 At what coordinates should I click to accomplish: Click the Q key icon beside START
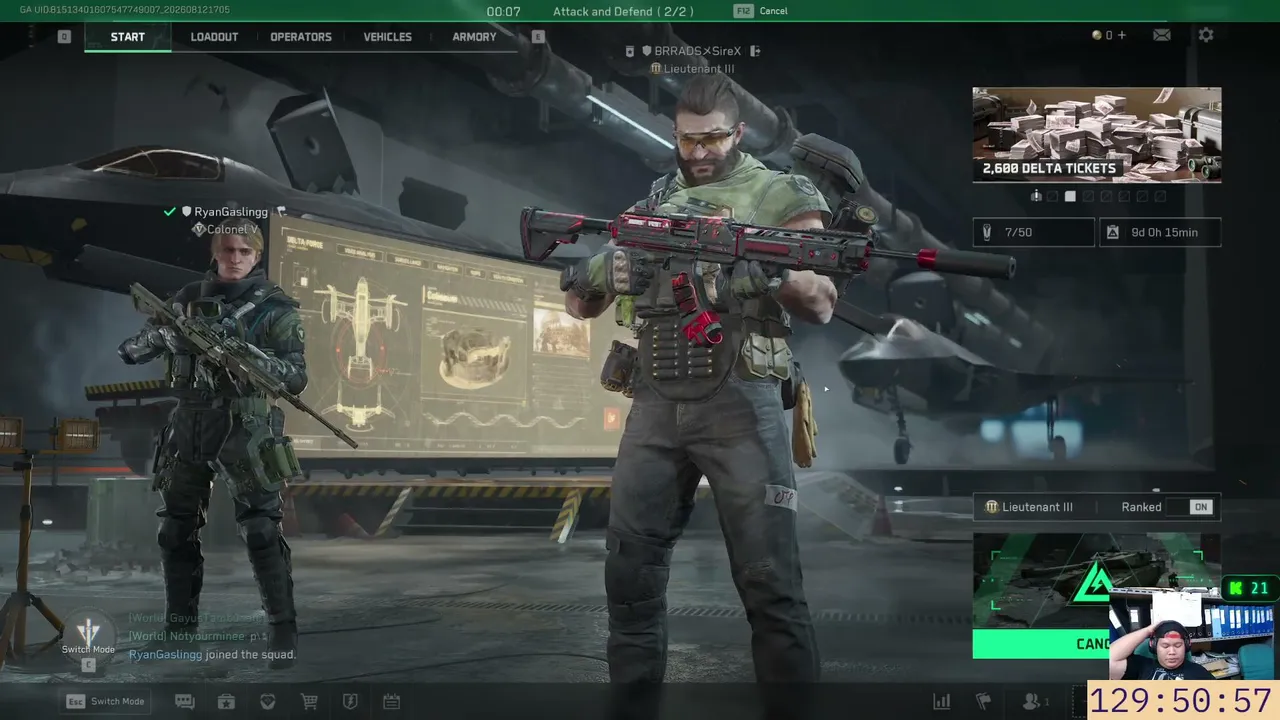coord(64,37)
